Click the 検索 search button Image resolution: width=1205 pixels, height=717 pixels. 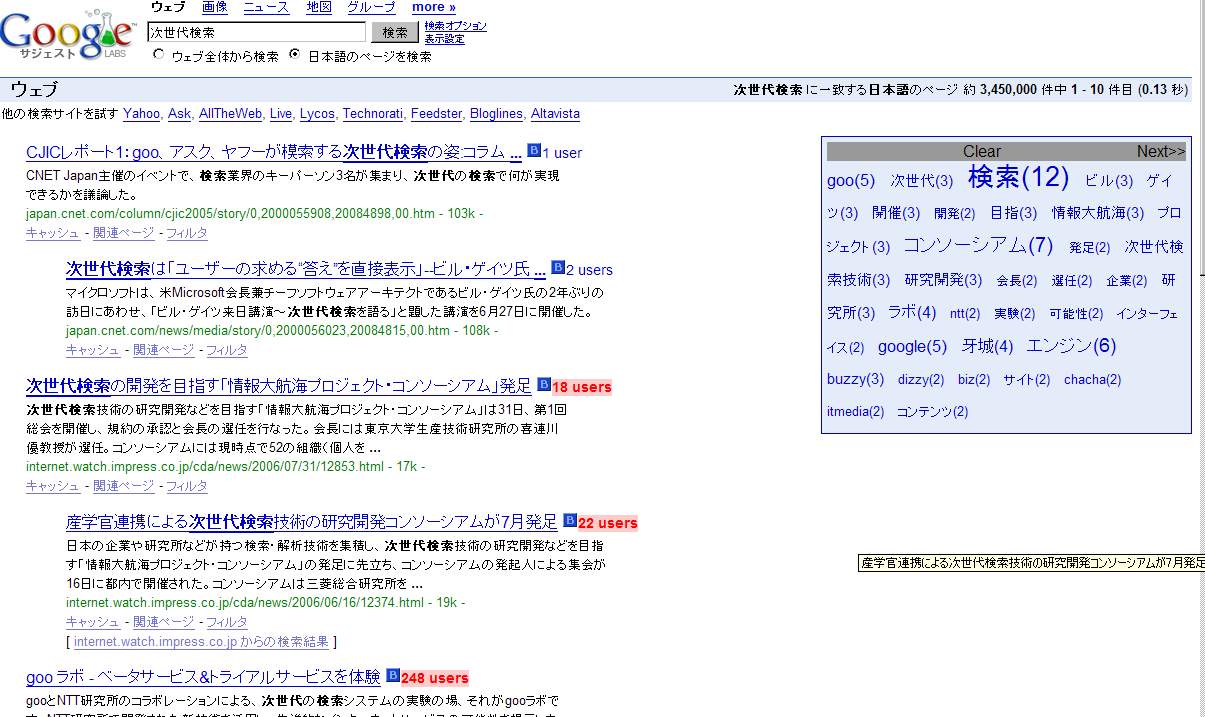tap(395, 32)
